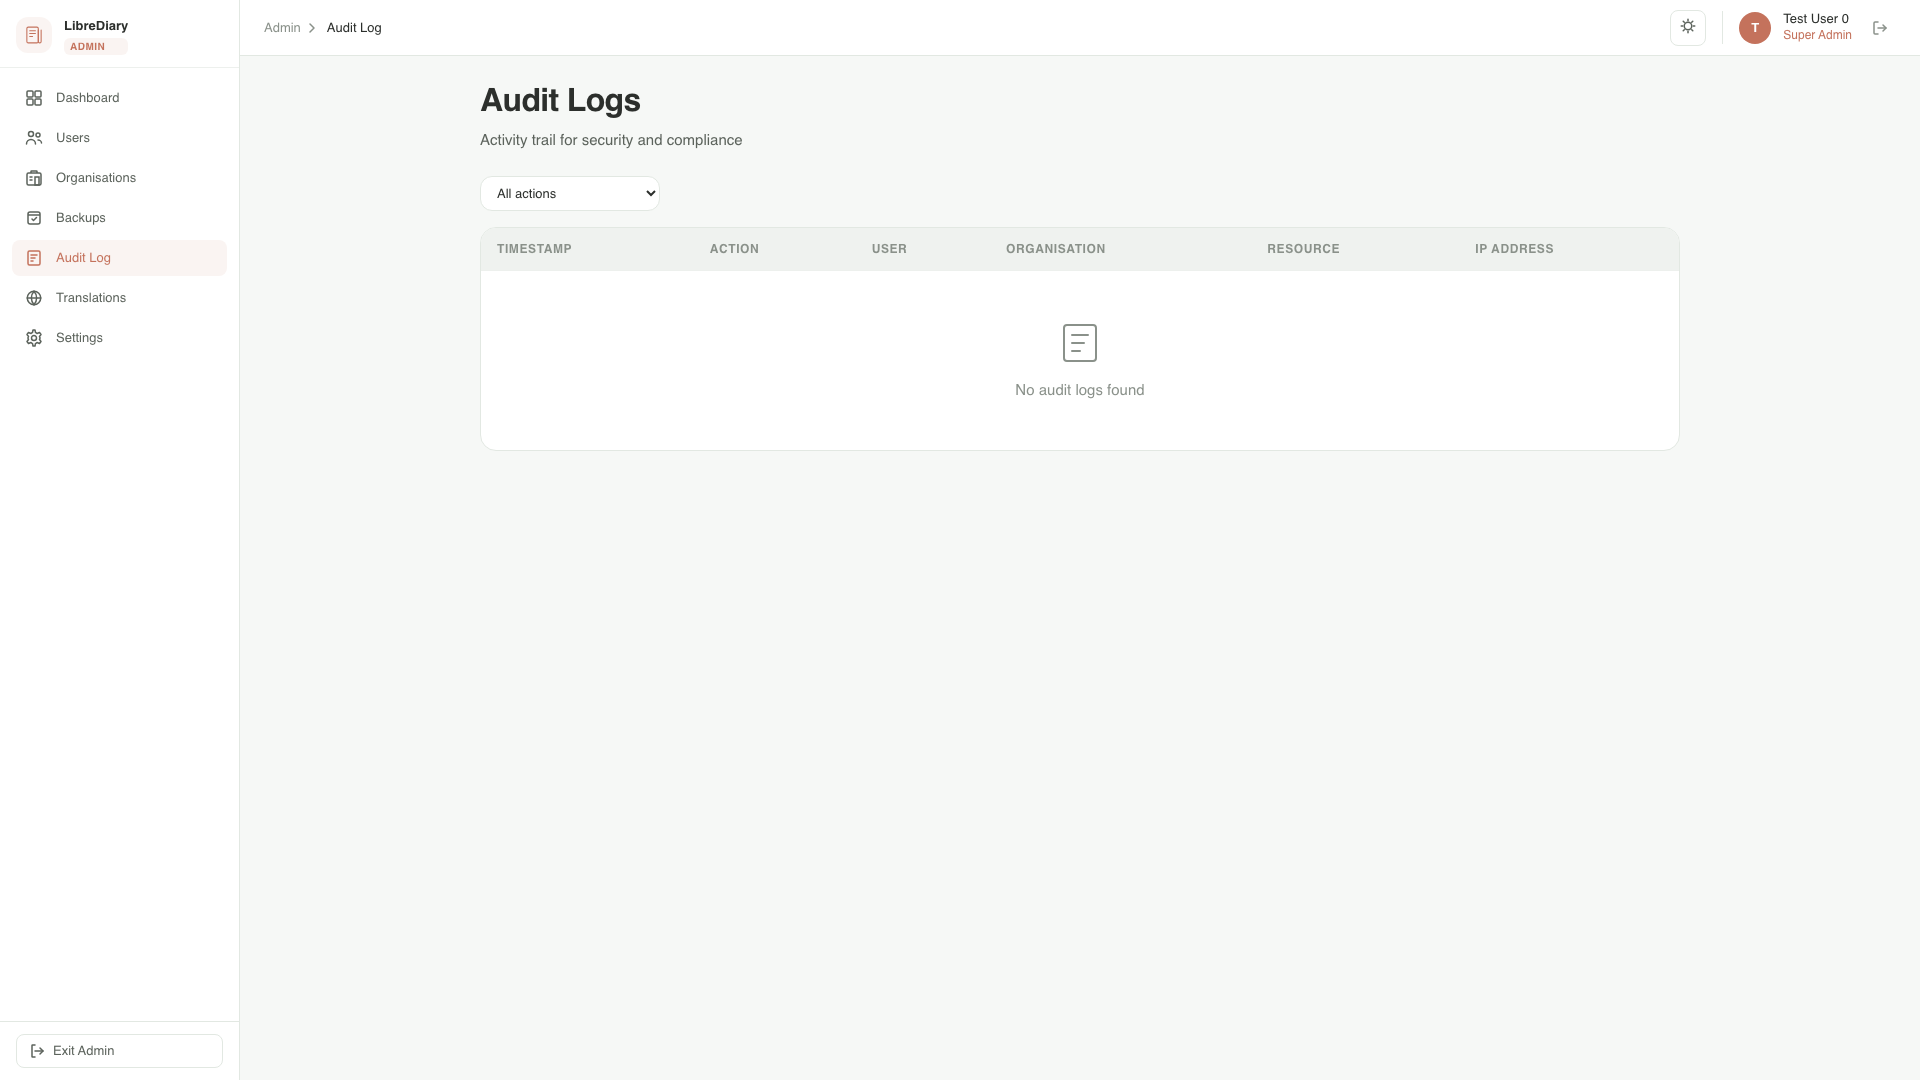
Task: Select the Audit Log document icon
Action: click(x=35, y=258)
